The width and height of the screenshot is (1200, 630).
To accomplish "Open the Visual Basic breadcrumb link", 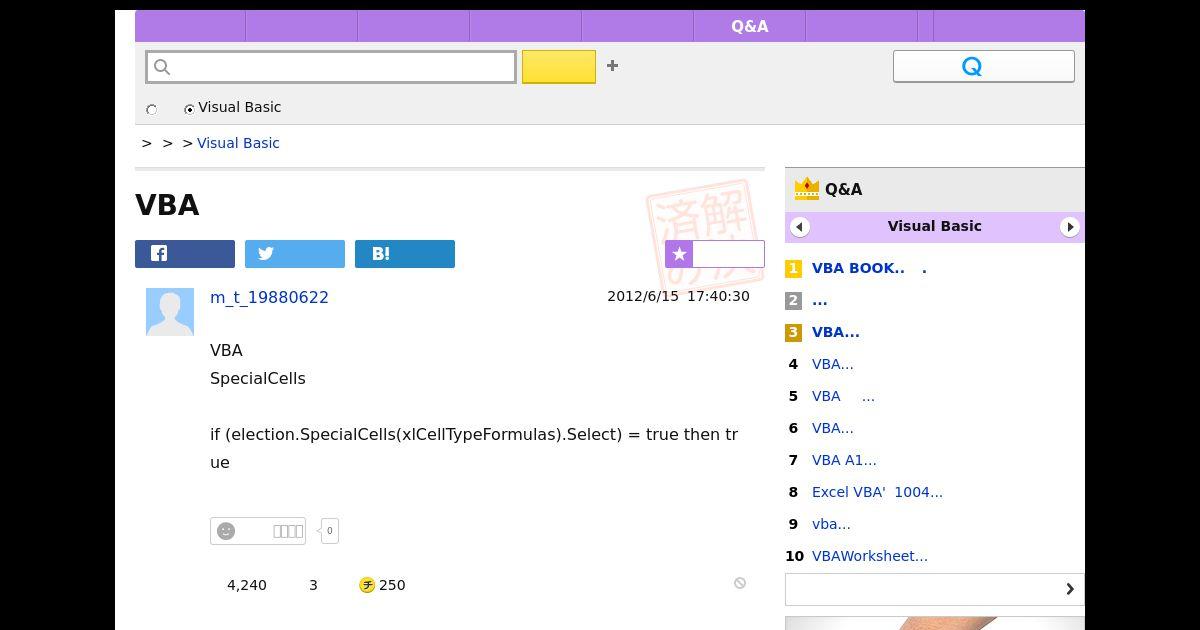I will (x=238, y=143).
